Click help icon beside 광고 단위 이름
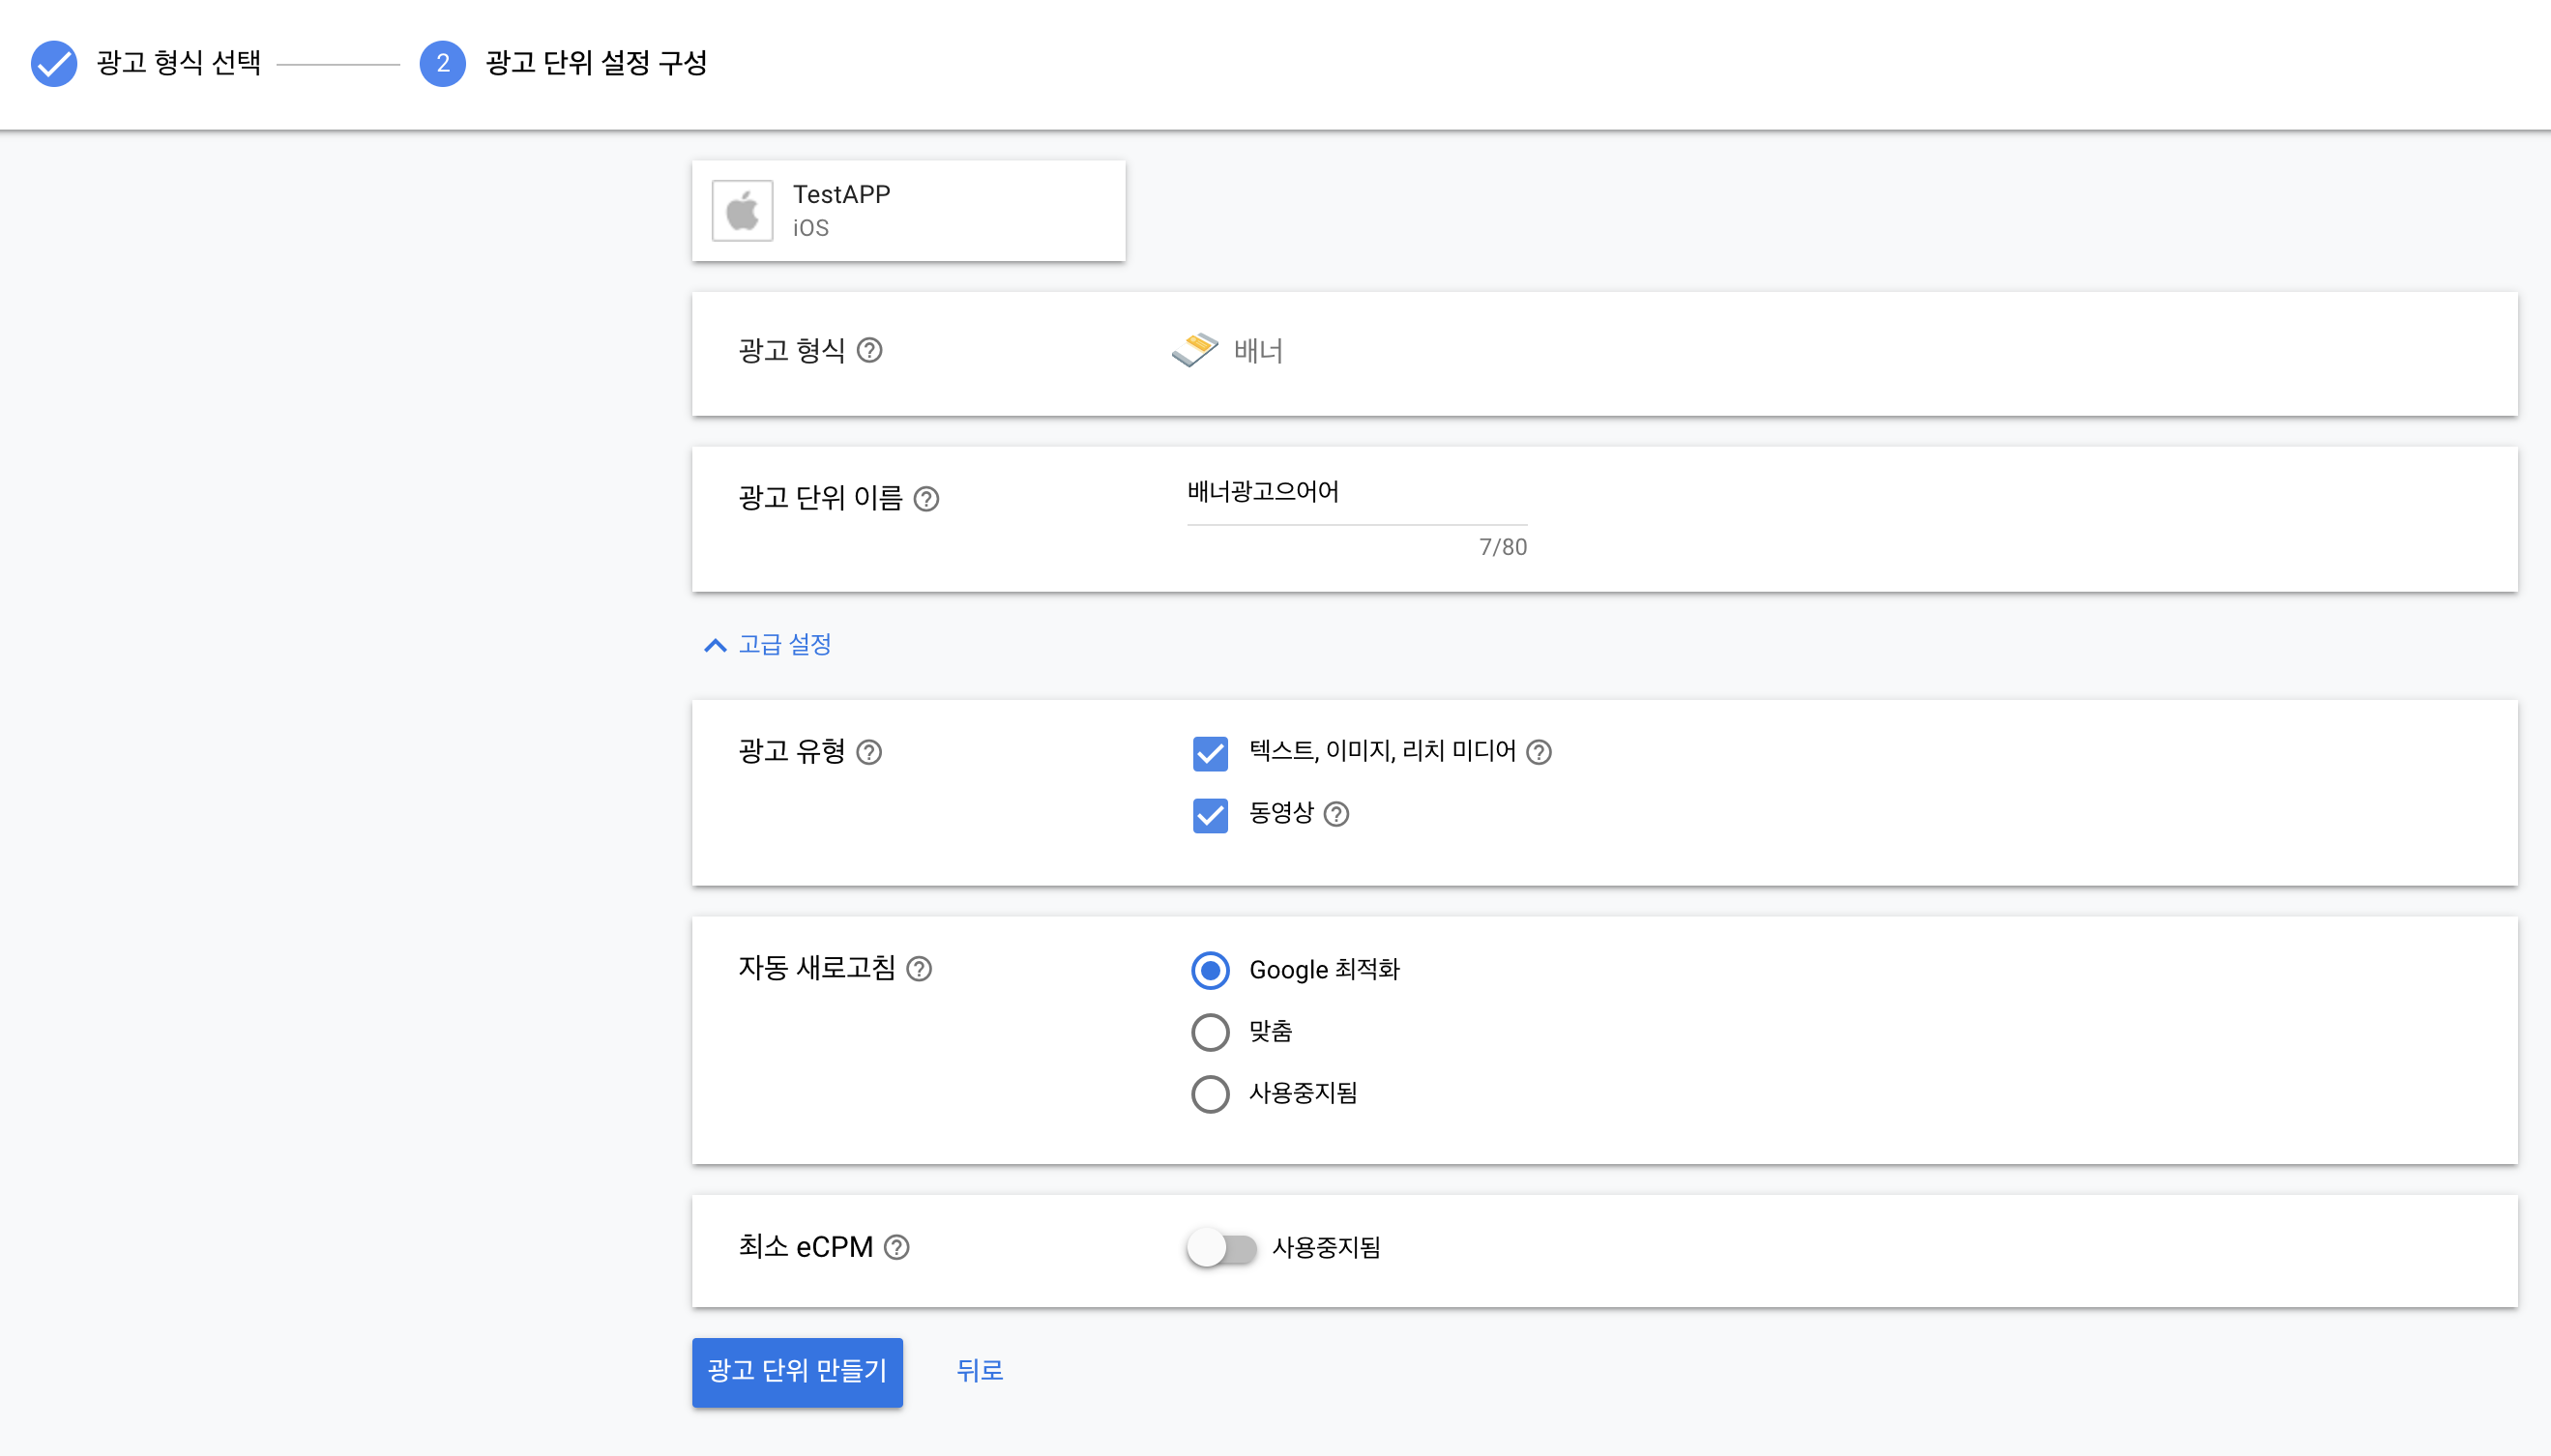The height and width of the screenshot is (1456, 2551). 926,499
